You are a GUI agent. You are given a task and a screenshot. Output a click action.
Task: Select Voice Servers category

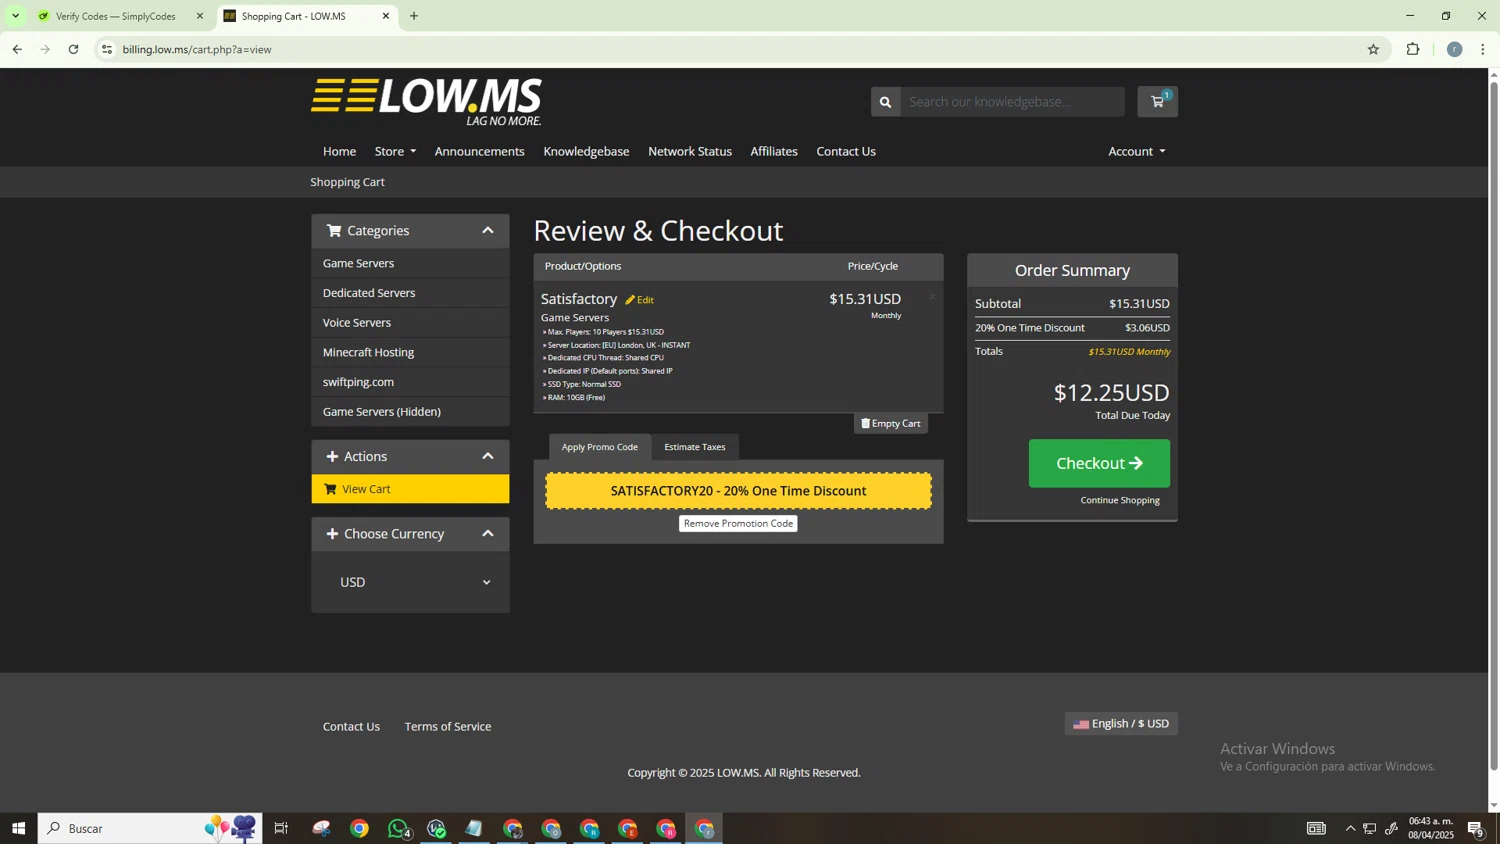(410, 323)
